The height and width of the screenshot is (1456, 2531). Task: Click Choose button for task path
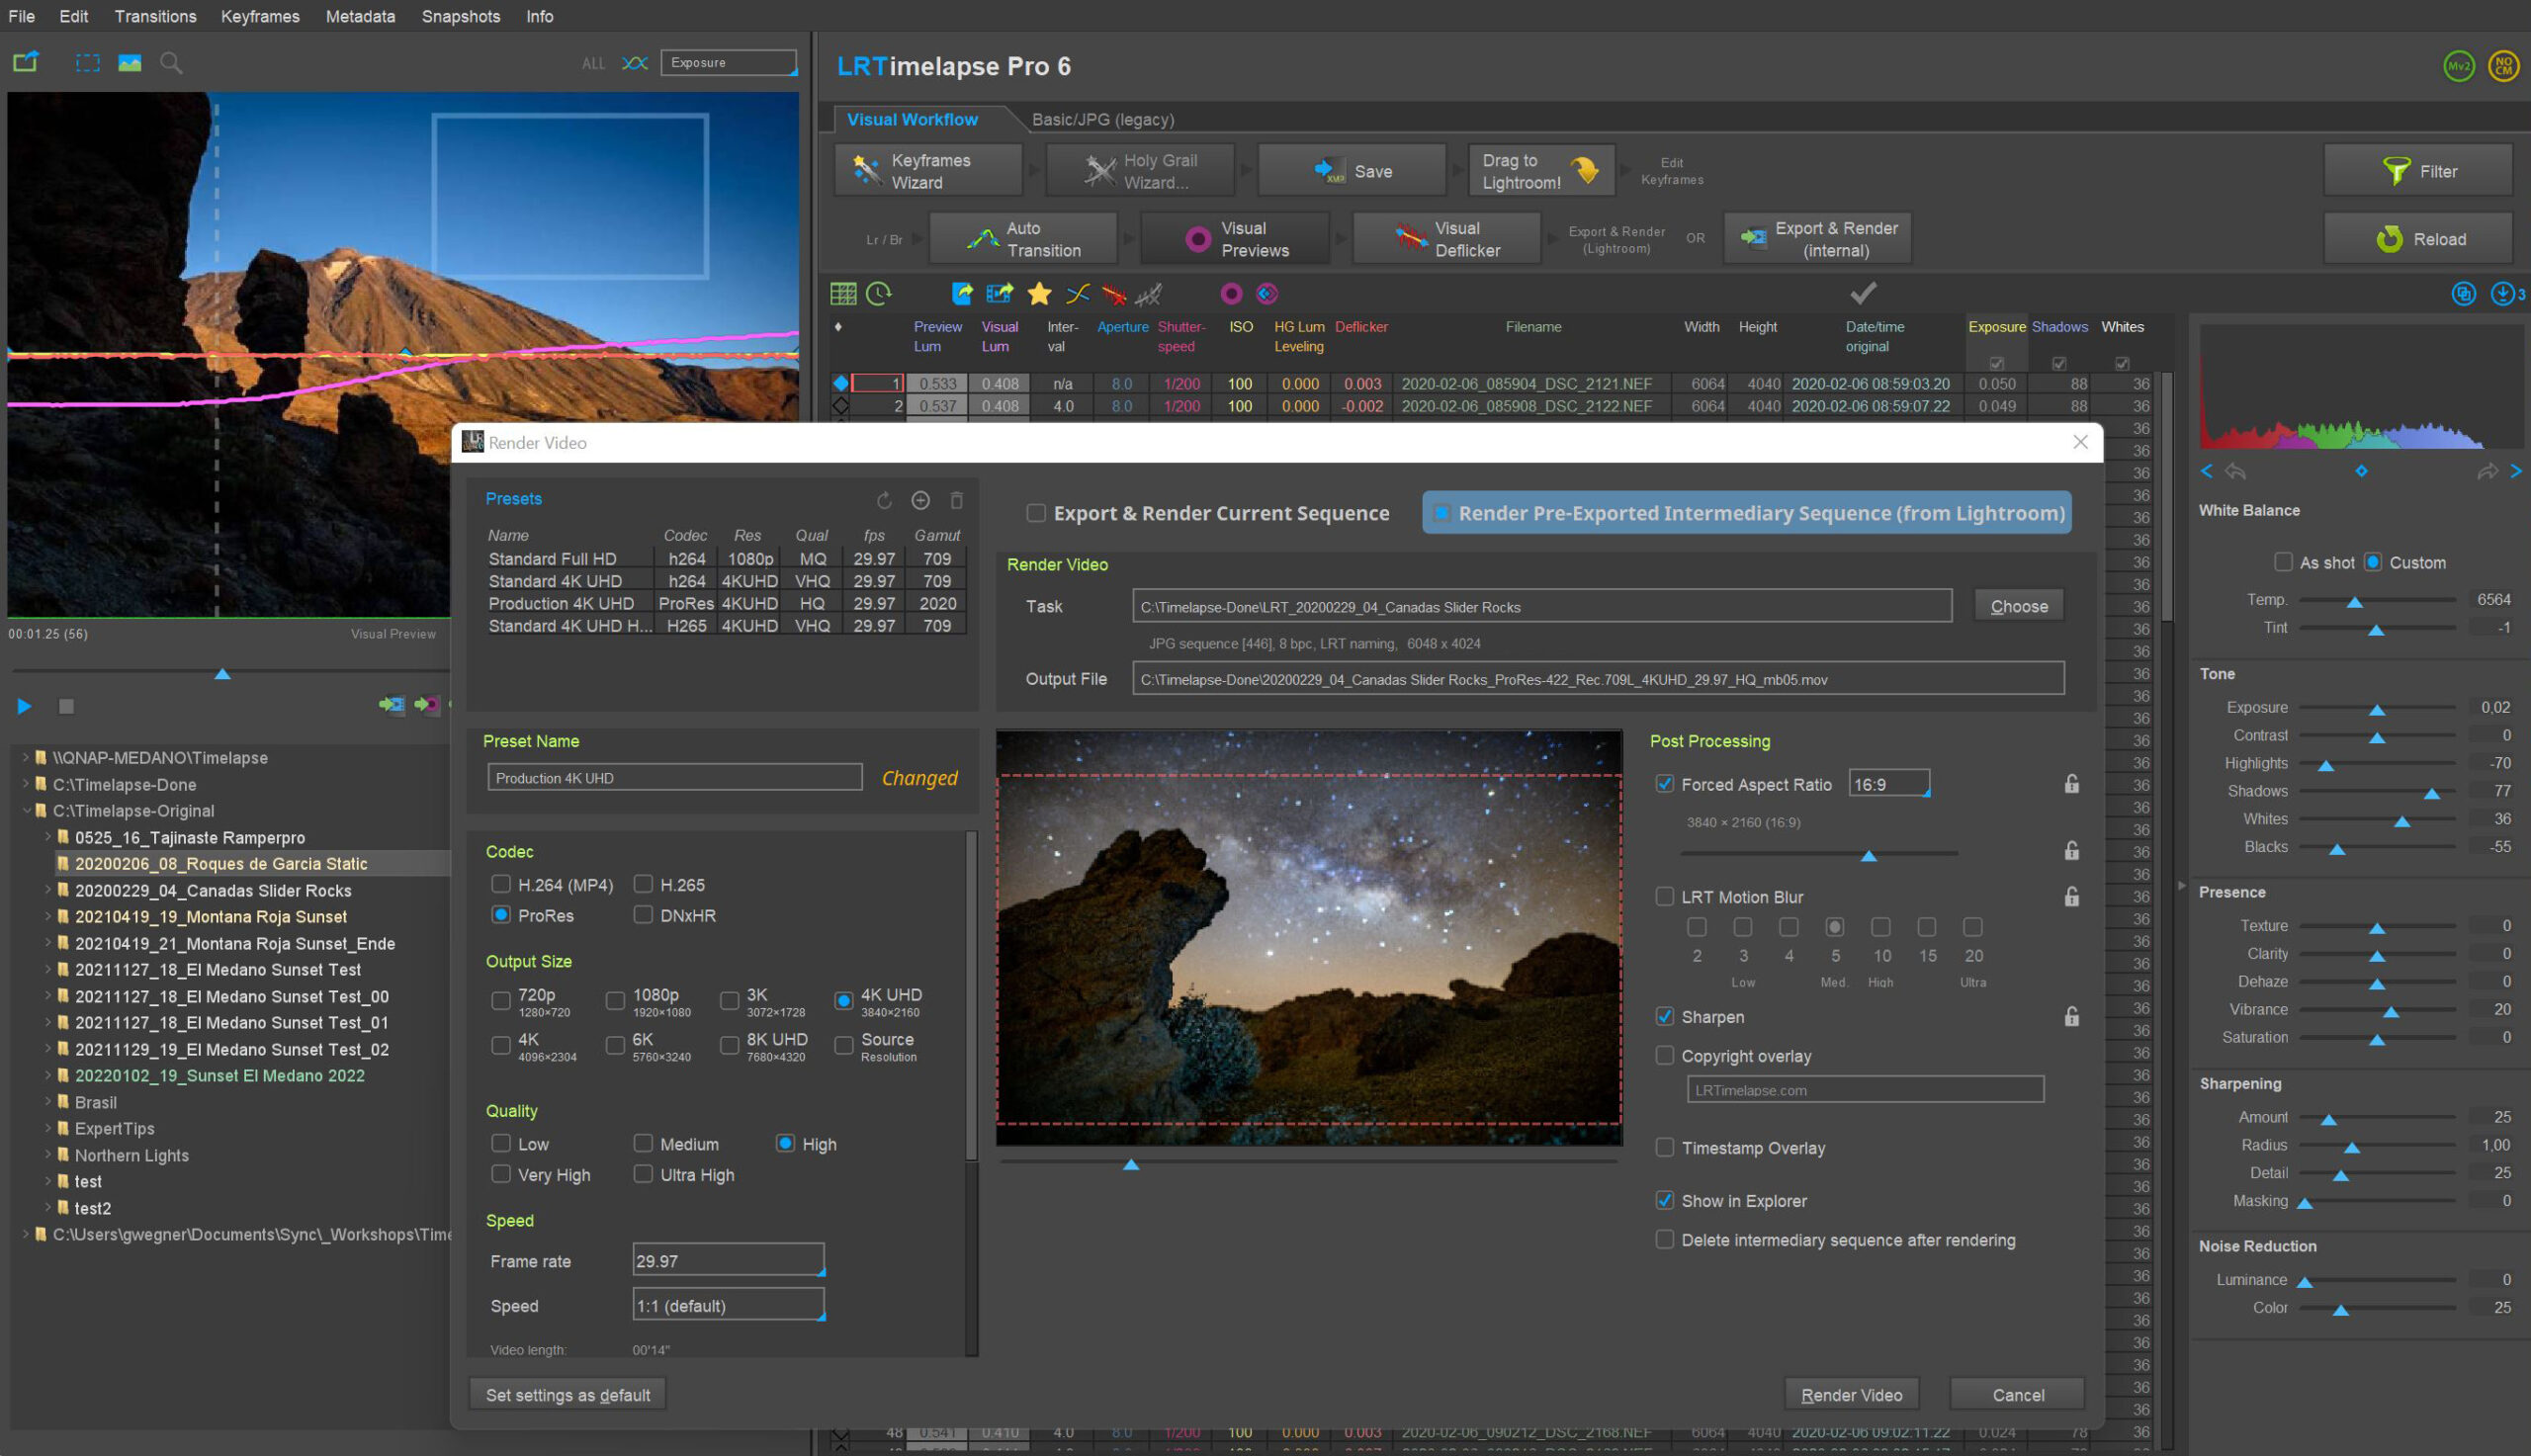(x=2020, y=605)
